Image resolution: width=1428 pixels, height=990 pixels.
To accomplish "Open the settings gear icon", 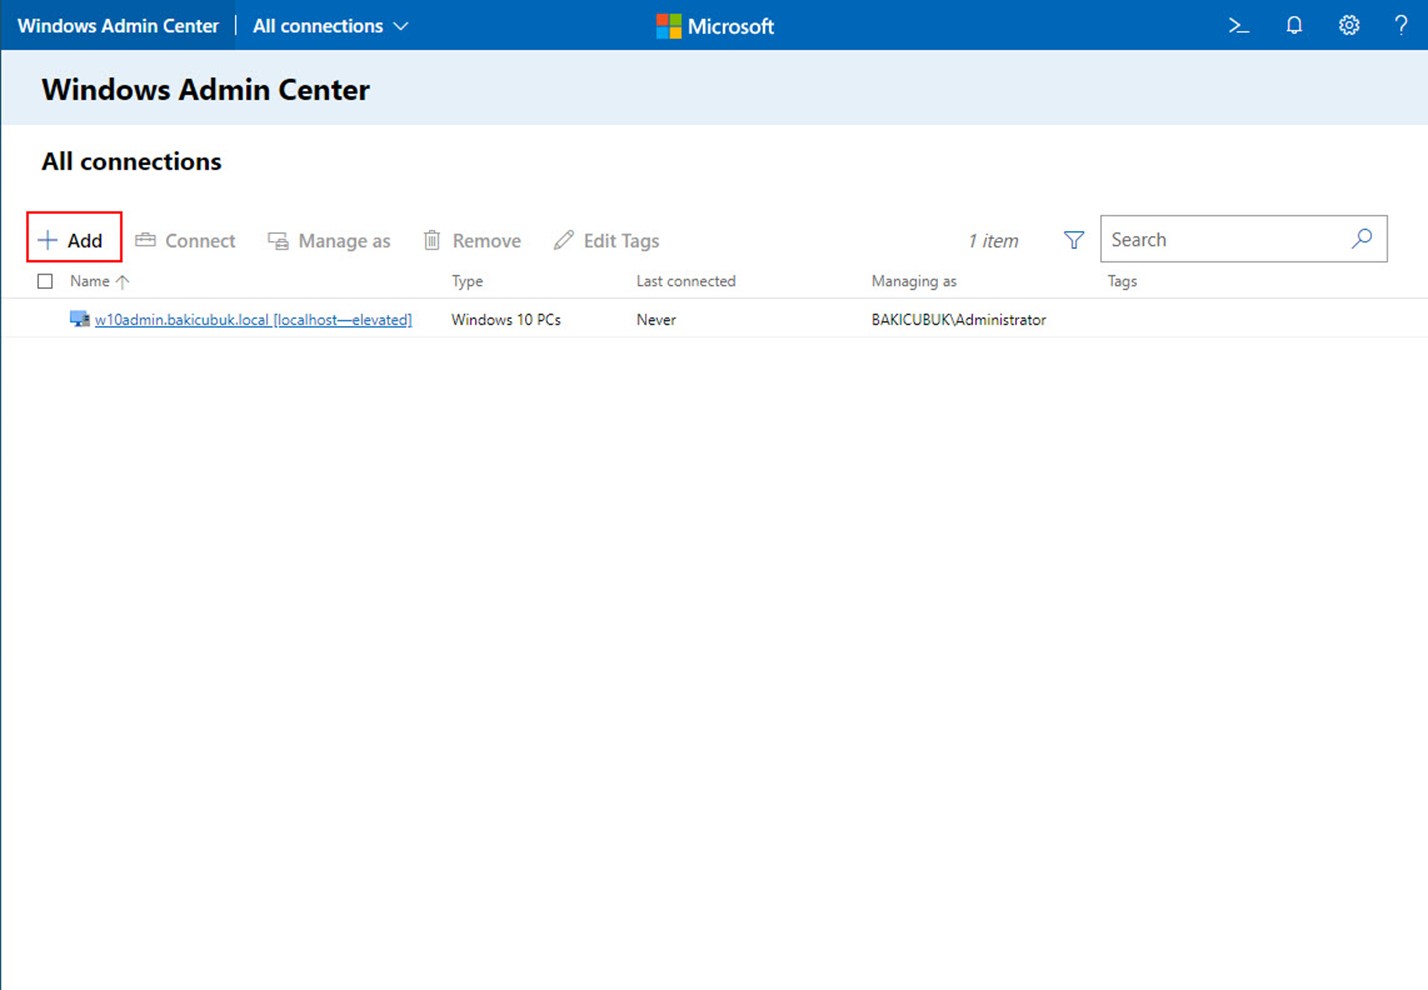I will pyautogui.click(x=1349, y=26).
